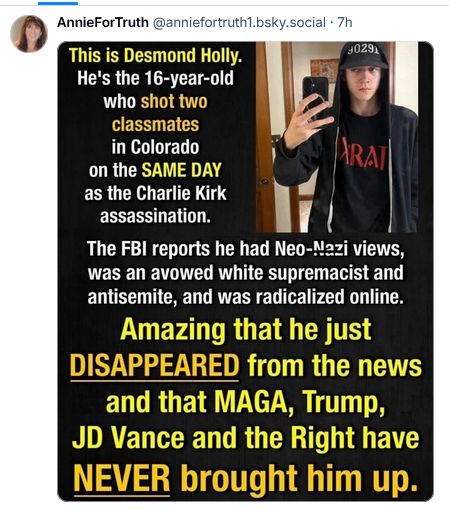449x510 pixels.
Task: Click the yellow 'This is Desmond Holly.' headline
Action: (155, 55)
